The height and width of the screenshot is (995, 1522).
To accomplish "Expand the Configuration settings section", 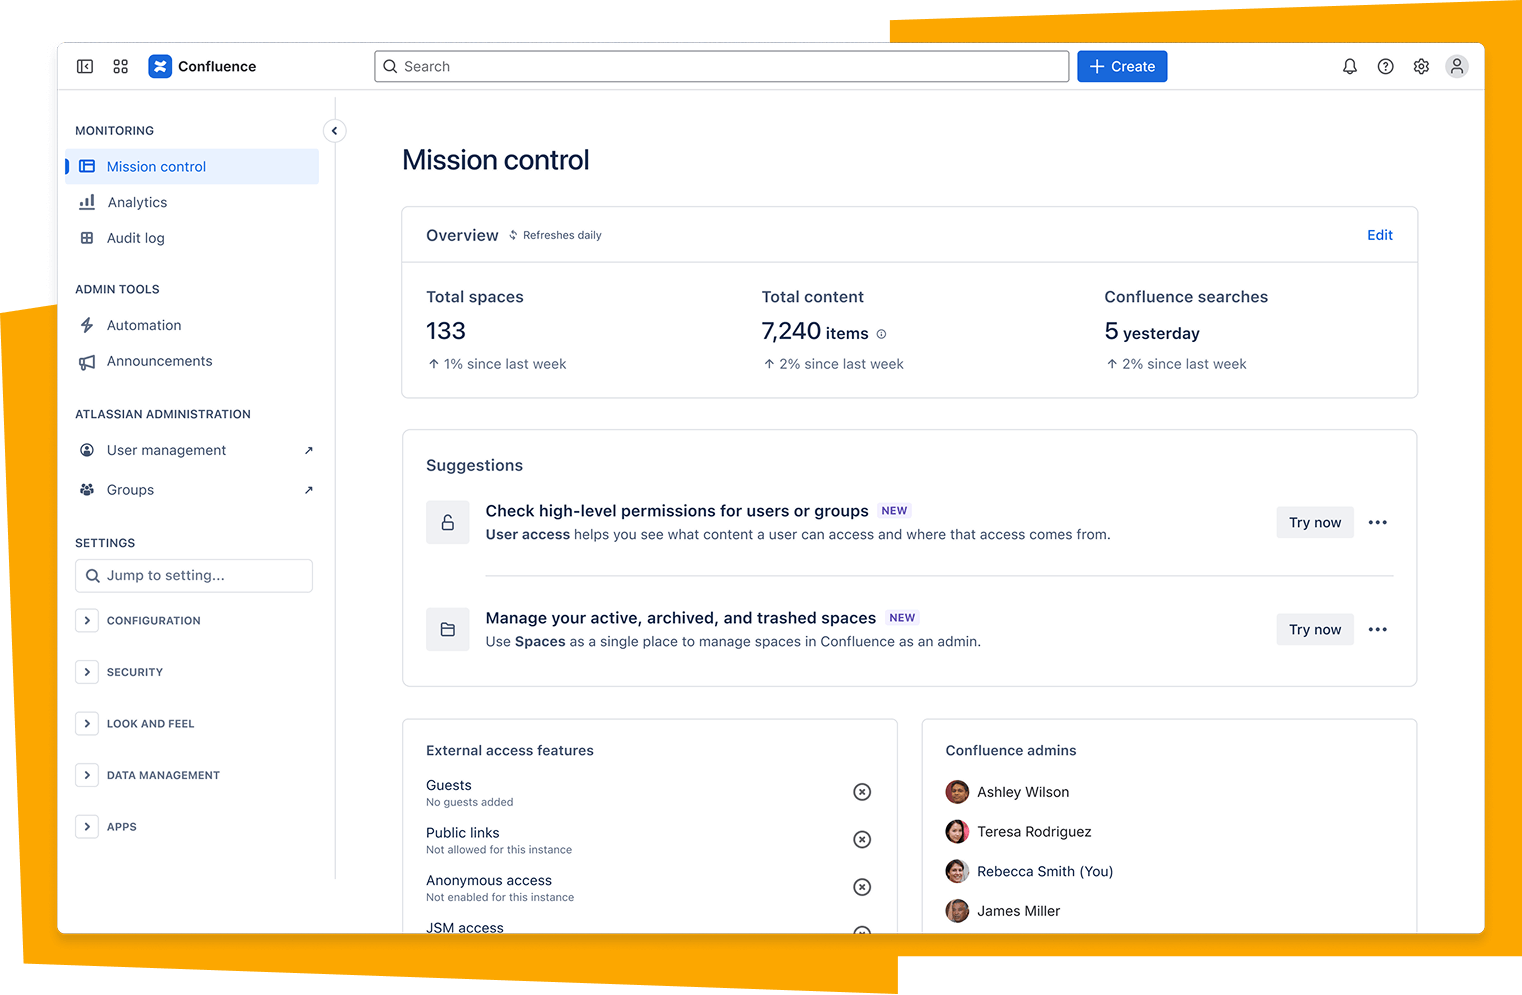I will [x=87, y=621].
